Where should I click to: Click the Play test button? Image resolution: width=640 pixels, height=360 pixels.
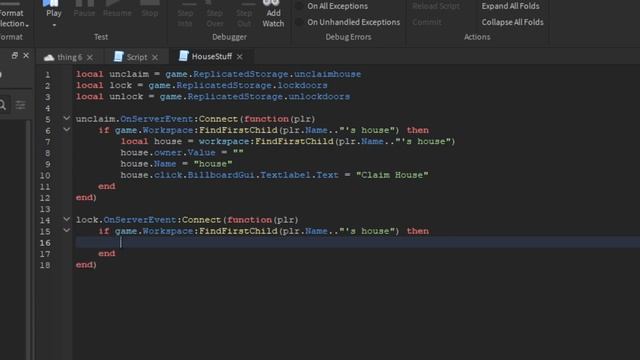click(x=53, y=9)
